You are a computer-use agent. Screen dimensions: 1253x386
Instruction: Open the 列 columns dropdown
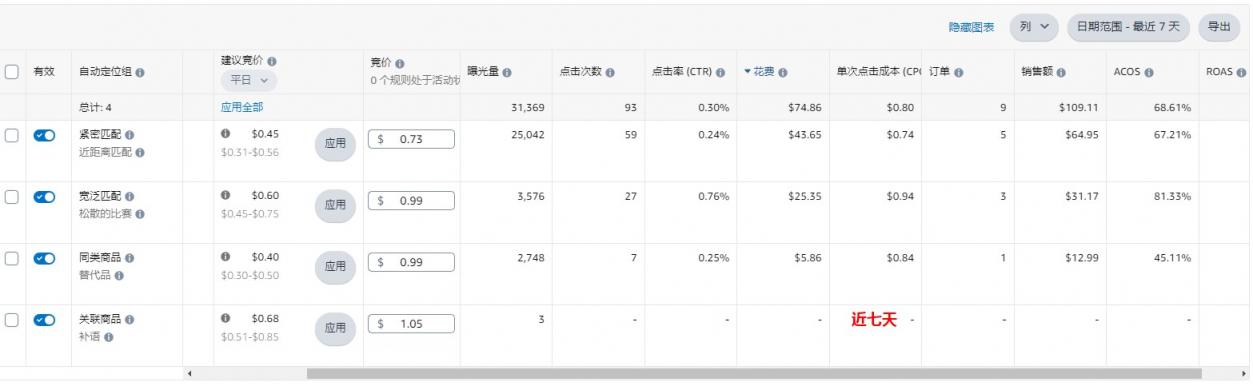click(1034, 27)
